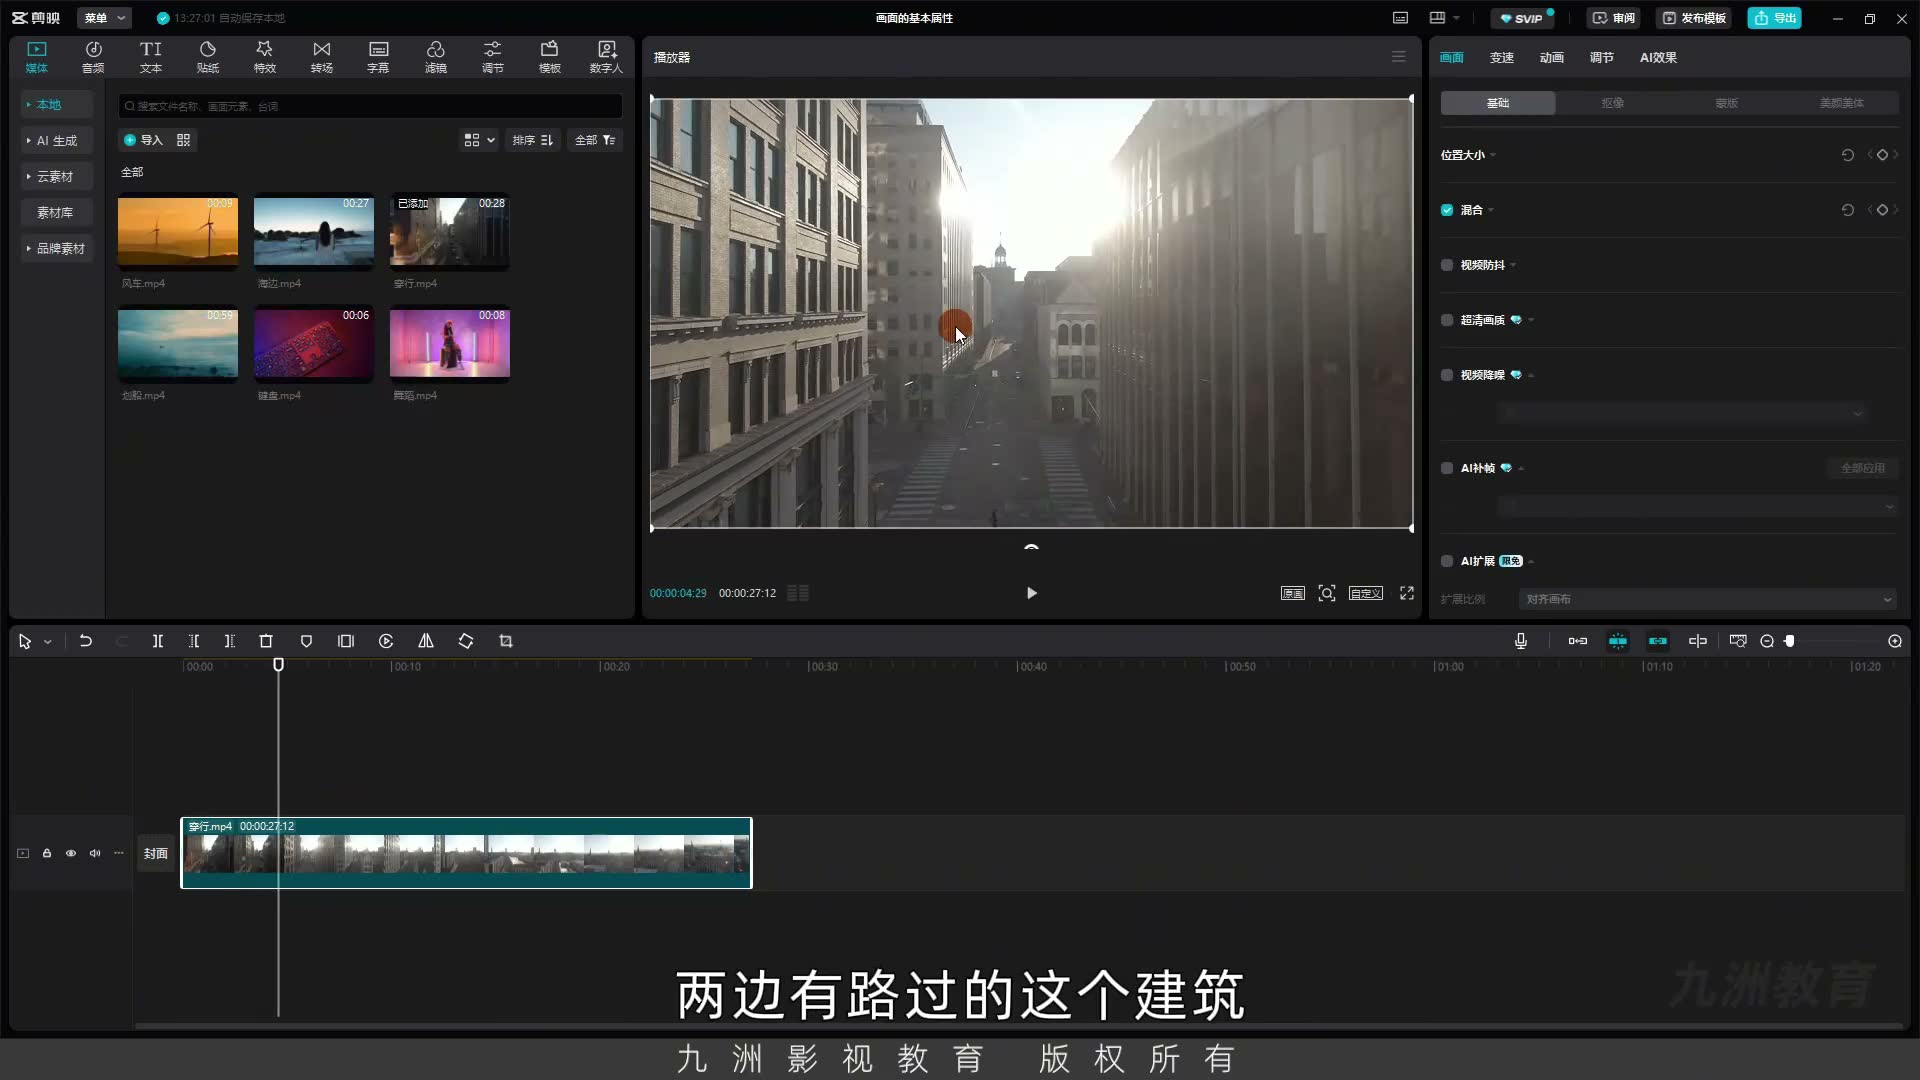Mute the main track speaker icon

pyautogui.click(x=95, y=853)
